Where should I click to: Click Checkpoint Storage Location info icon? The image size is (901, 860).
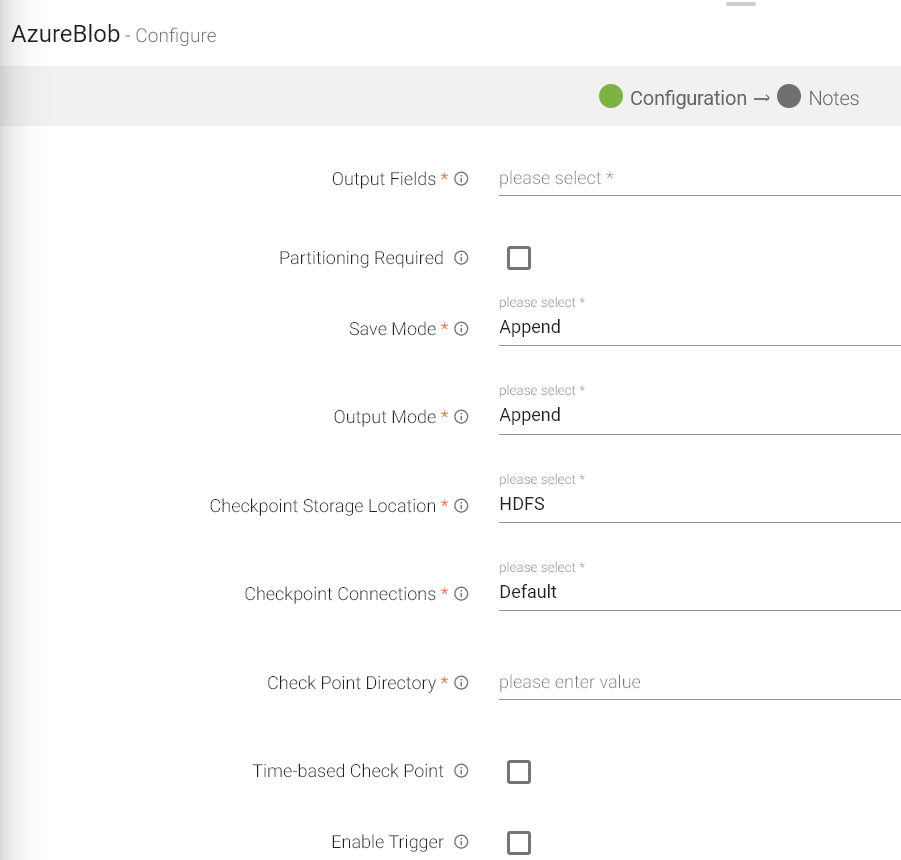tap(461, 506)
